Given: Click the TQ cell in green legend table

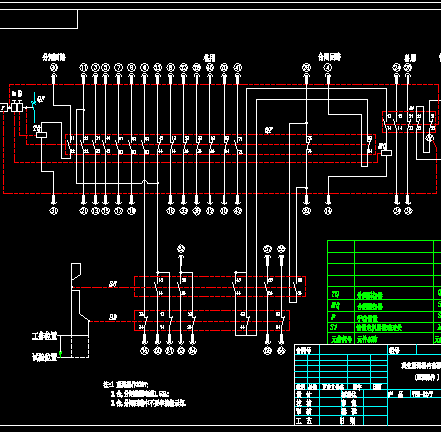Looking at the screenshot, I should coord(341,294).
